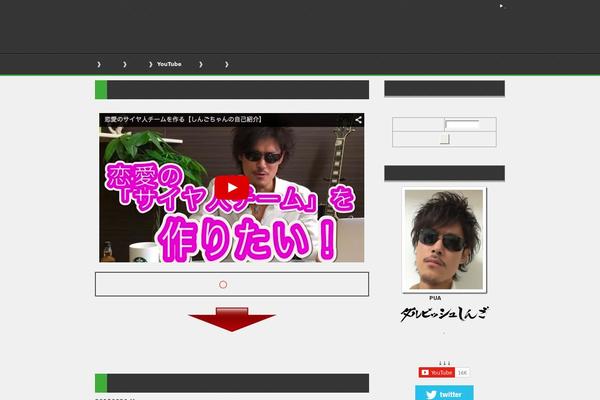Open the sunglasses profile photo in the sidebar
The height and width of the screenshot is (400, 600).
point(444,240)
